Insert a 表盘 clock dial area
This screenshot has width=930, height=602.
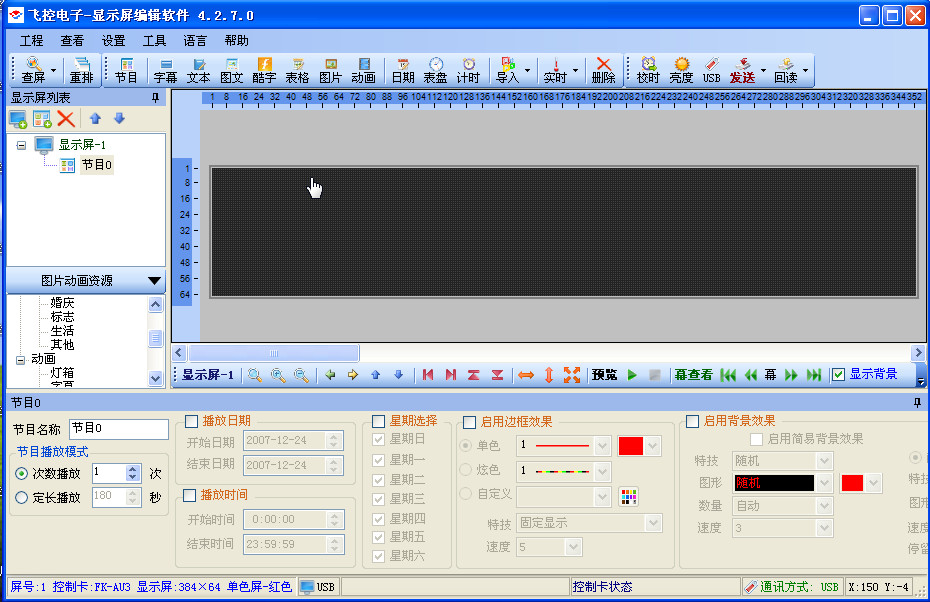click(435, 70)
